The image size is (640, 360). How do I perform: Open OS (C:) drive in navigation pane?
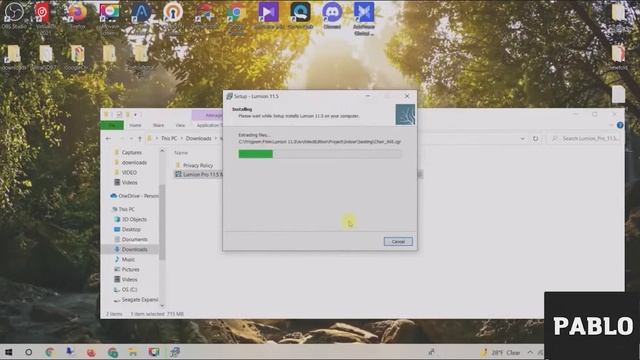129,289
